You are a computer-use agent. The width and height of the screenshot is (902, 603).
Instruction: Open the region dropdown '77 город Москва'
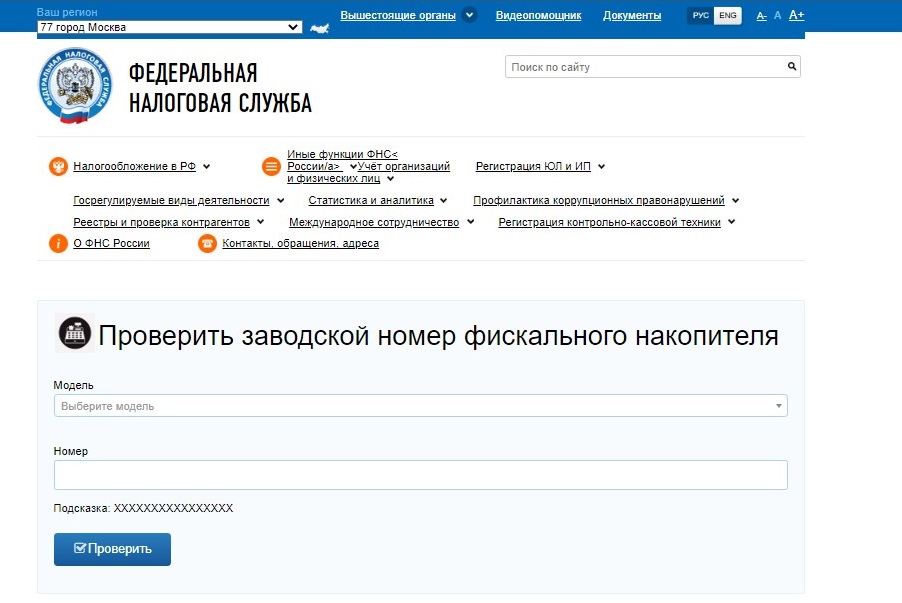point(170,27)
